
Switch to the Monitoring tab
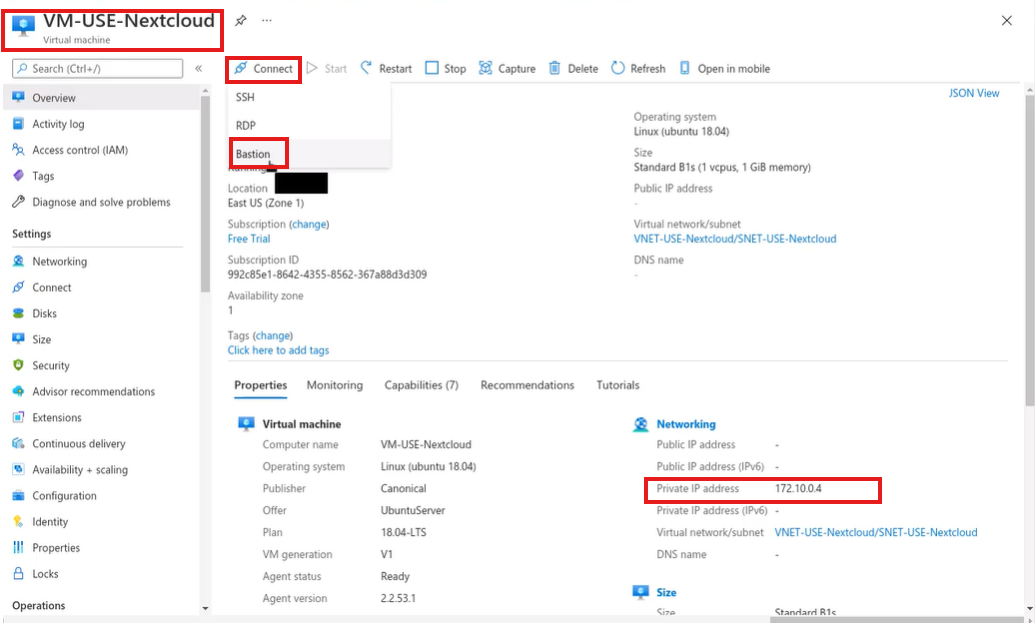(x=335, y=385)
